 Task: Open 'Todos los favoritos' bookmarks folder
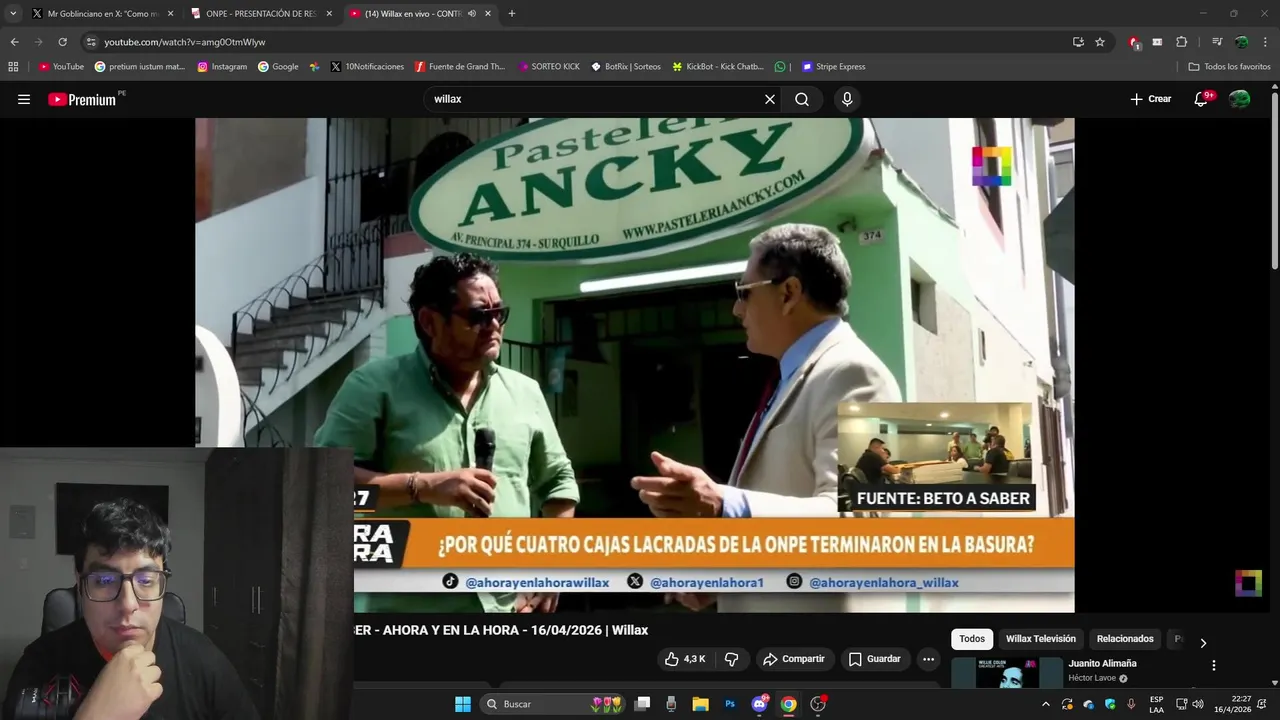pyautogui.click(x=1229, y=67)
